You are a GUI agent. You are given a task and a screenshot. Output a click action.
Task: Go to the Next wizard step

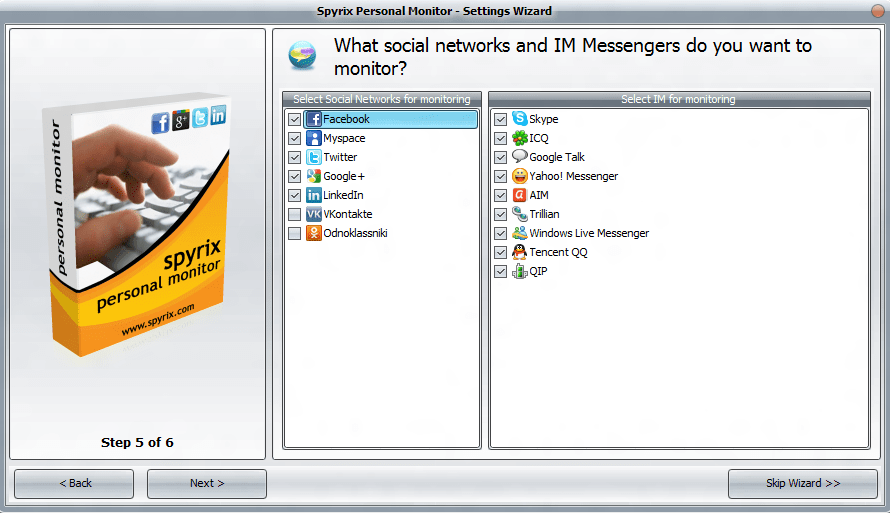pos(207,483)
